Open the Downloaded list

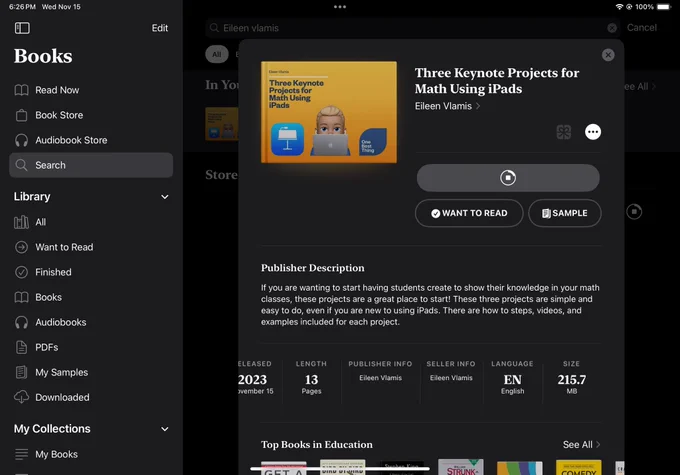91,397
